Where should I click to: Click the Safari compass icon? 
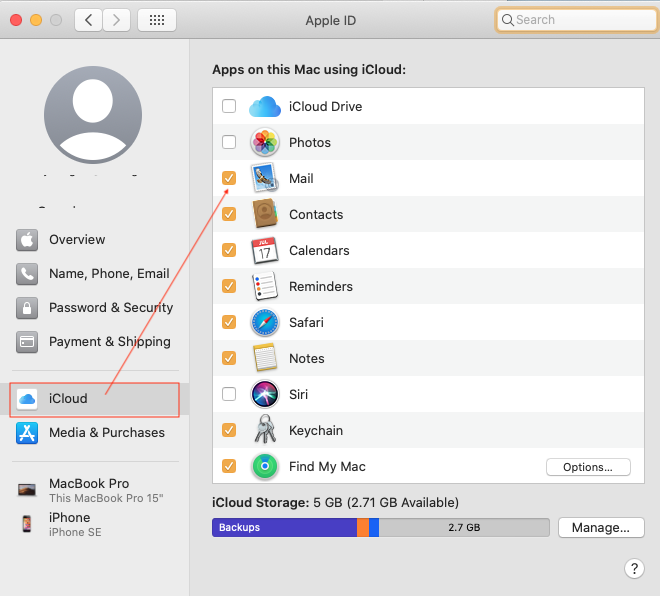click(x=265, y=322)
